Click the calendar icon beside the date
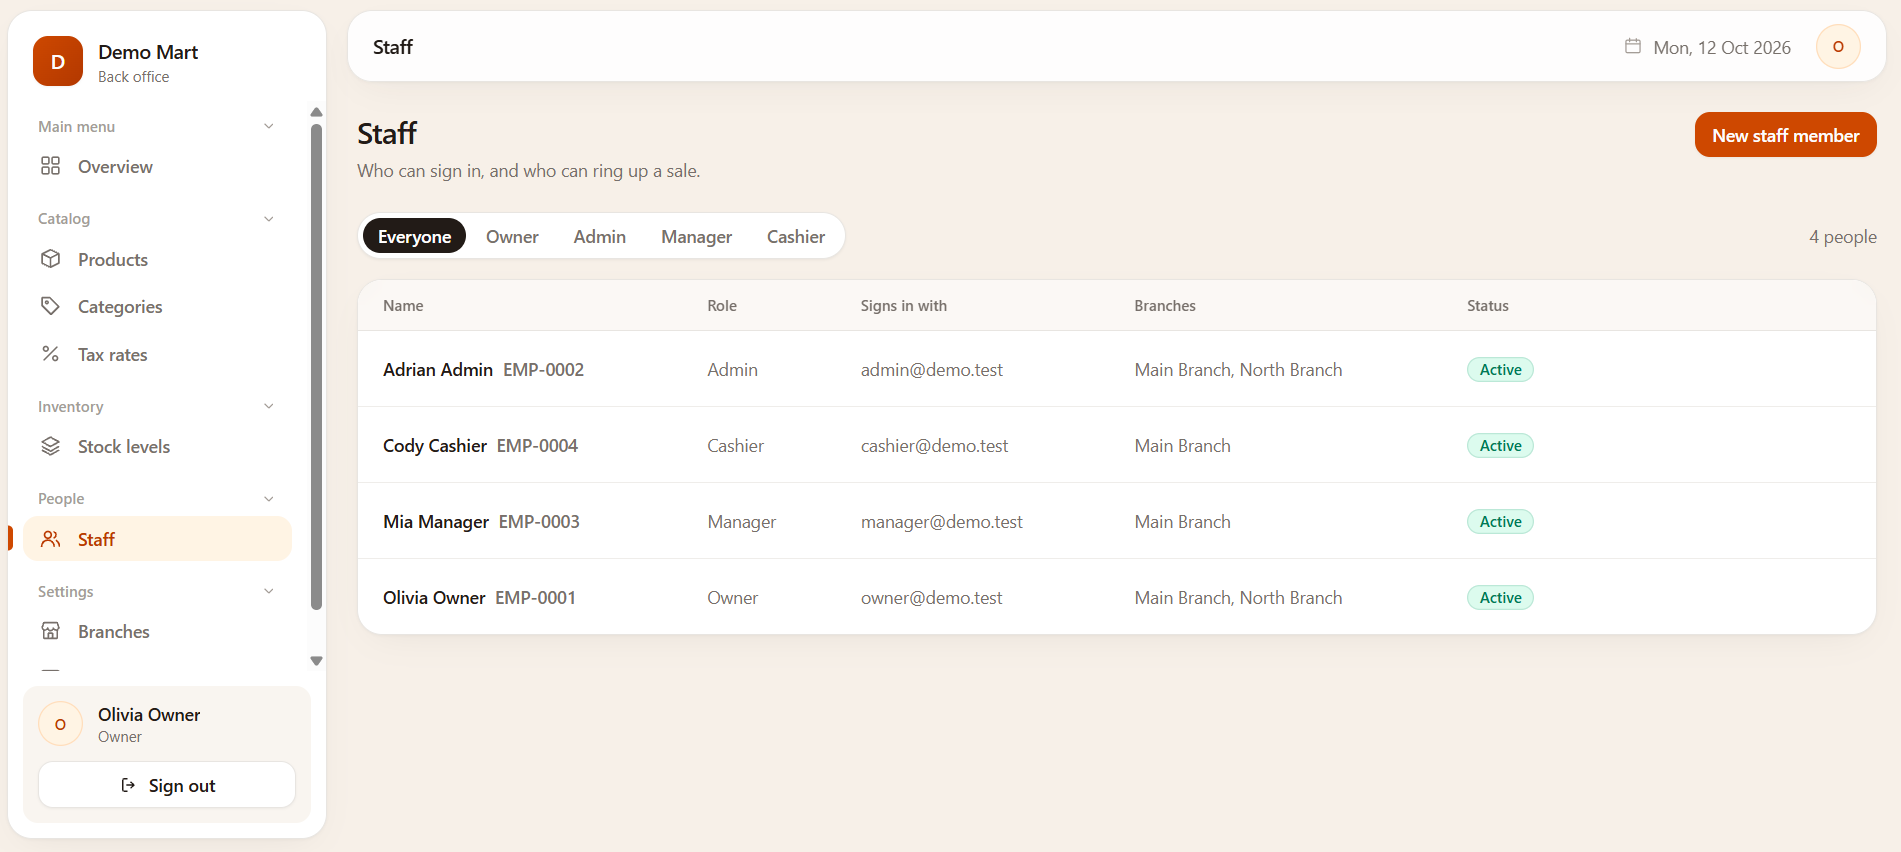 (1633, 46)
